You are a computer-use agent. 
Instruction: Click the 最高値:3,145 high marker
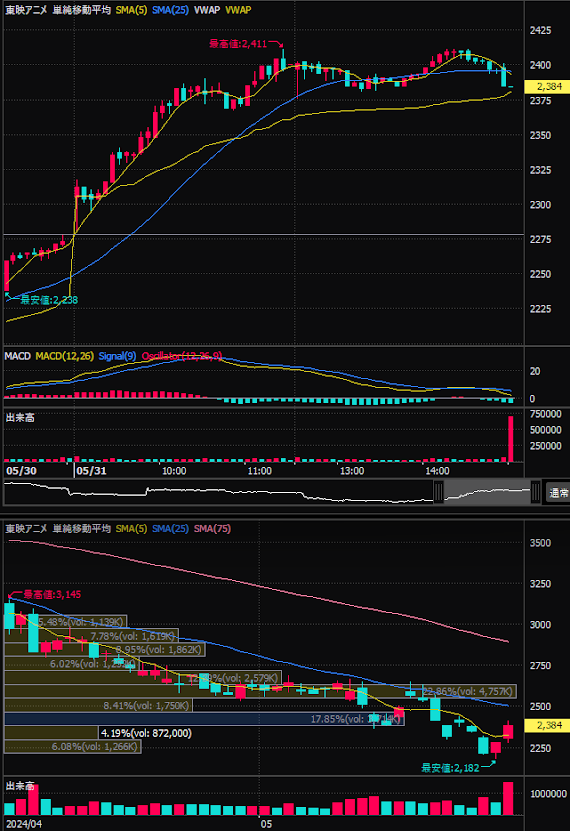tap(52, 595)
